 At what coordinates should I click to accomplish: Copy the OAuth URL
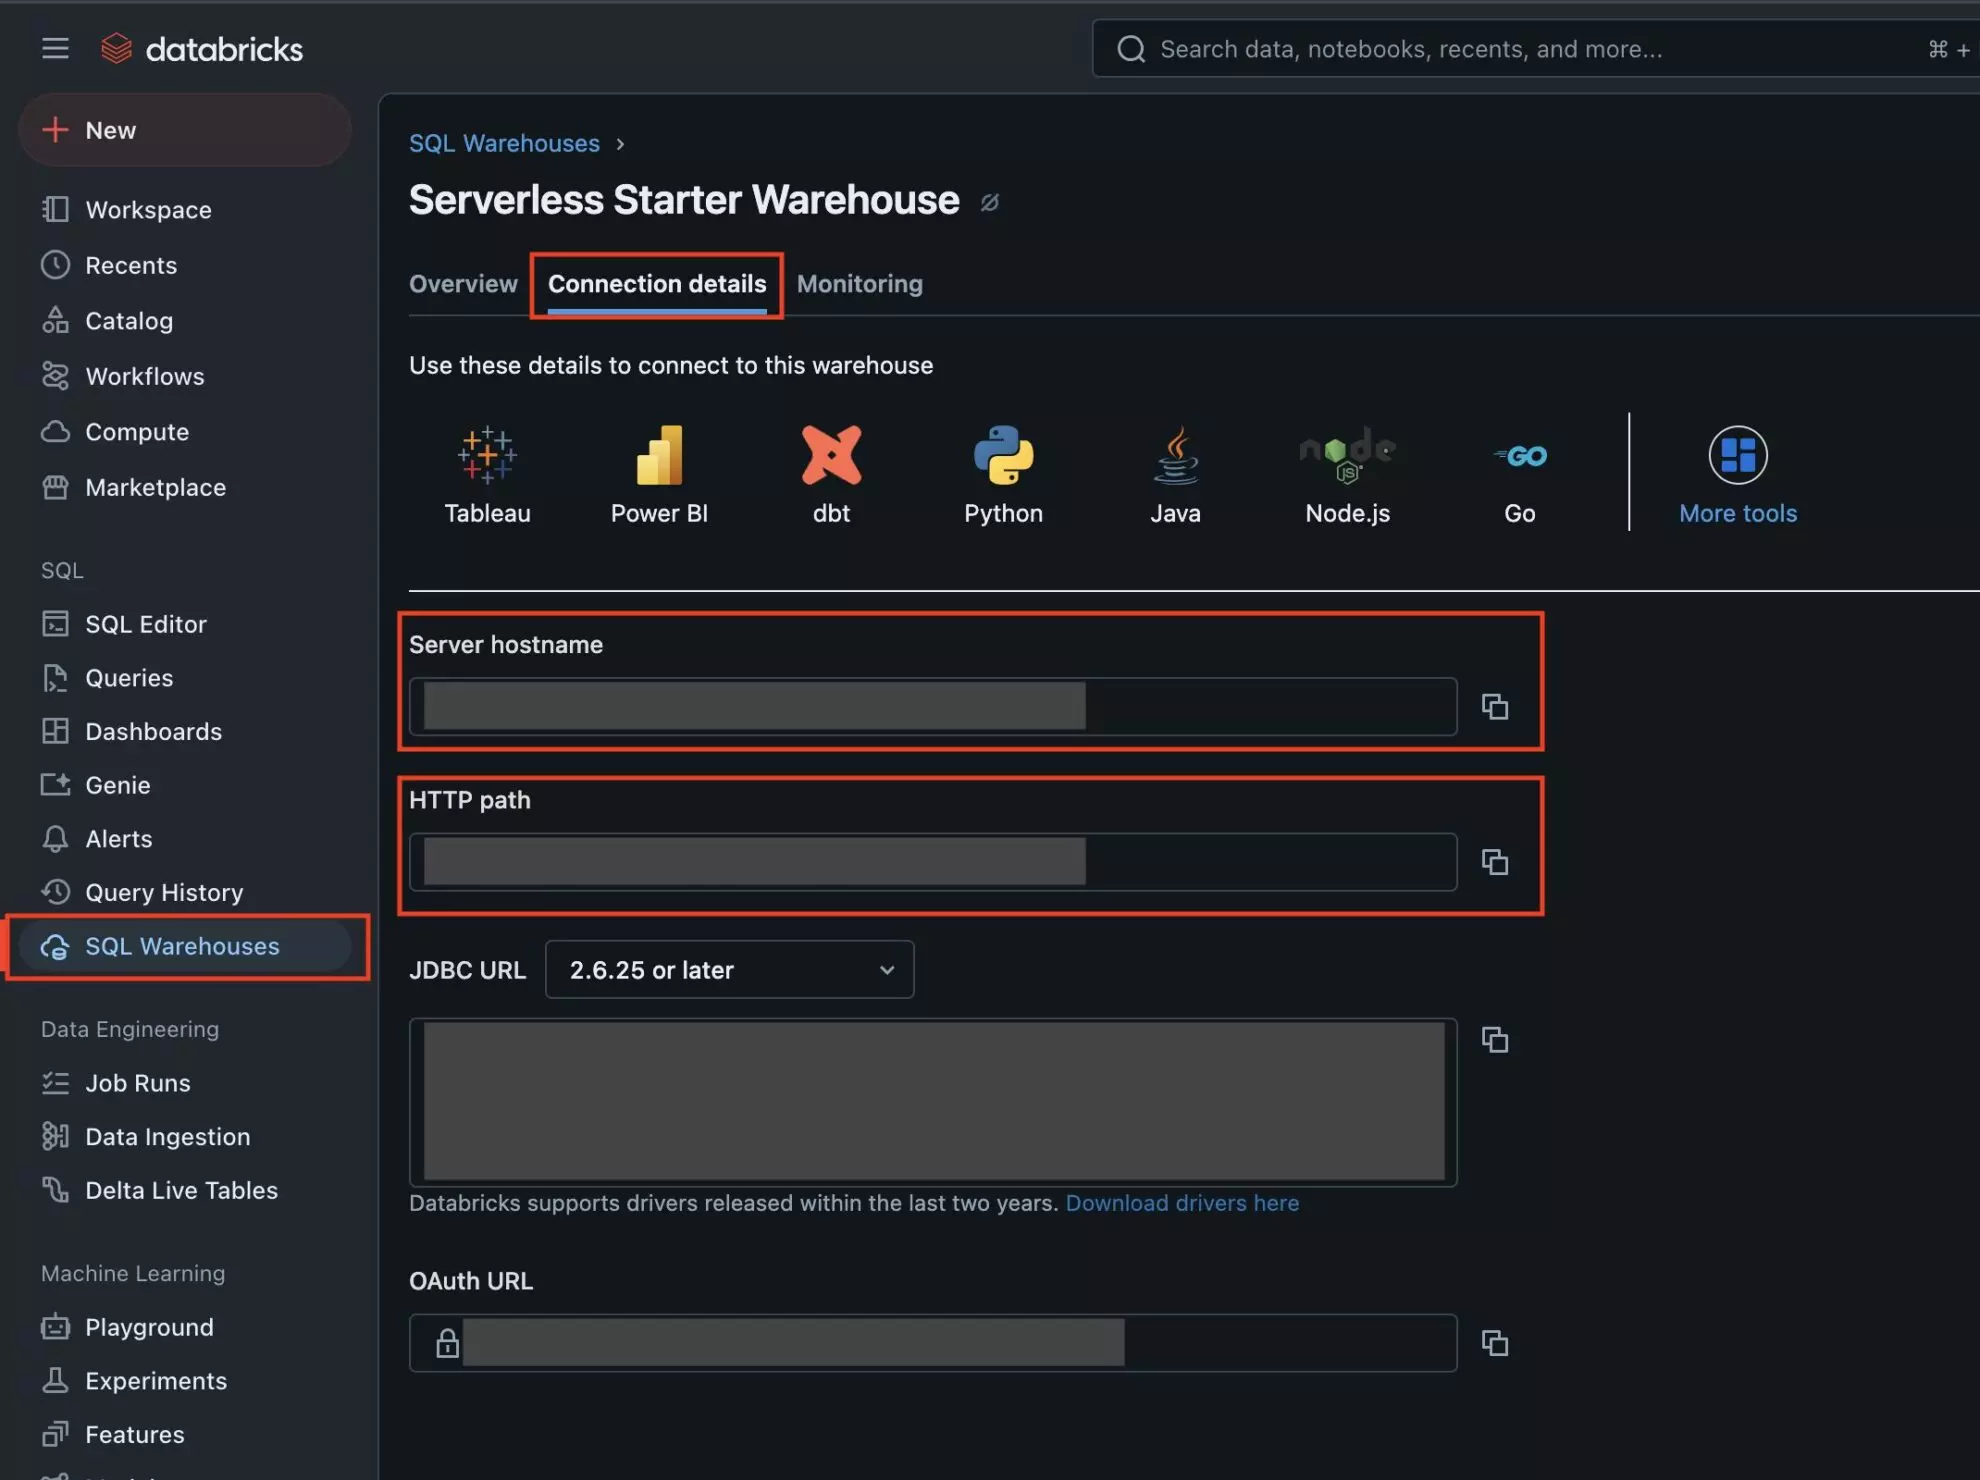tap(1495, 1343)
